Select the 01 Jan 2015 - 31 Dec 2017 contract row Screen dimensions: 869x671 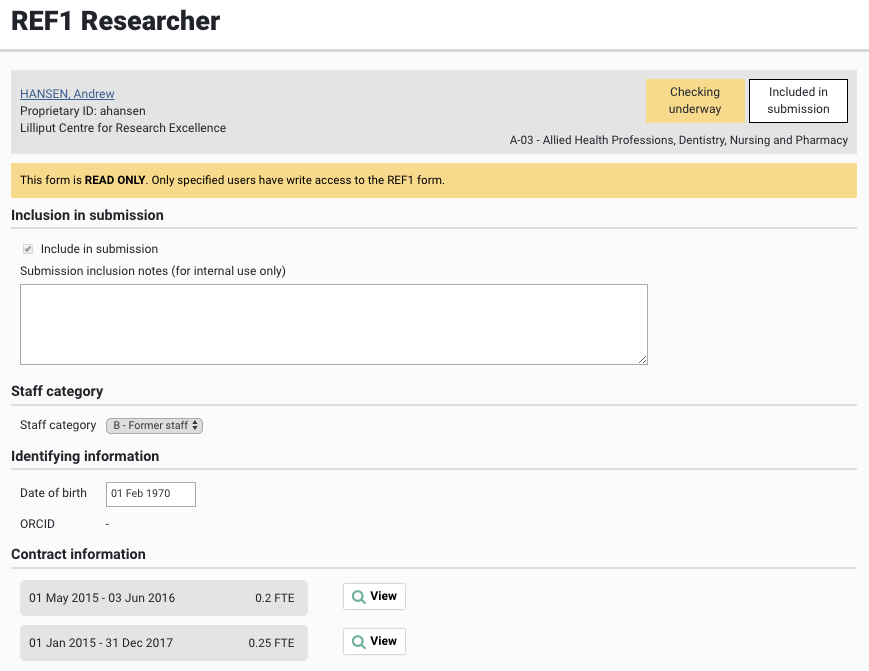pyautogui.click(x=163, y=643)
